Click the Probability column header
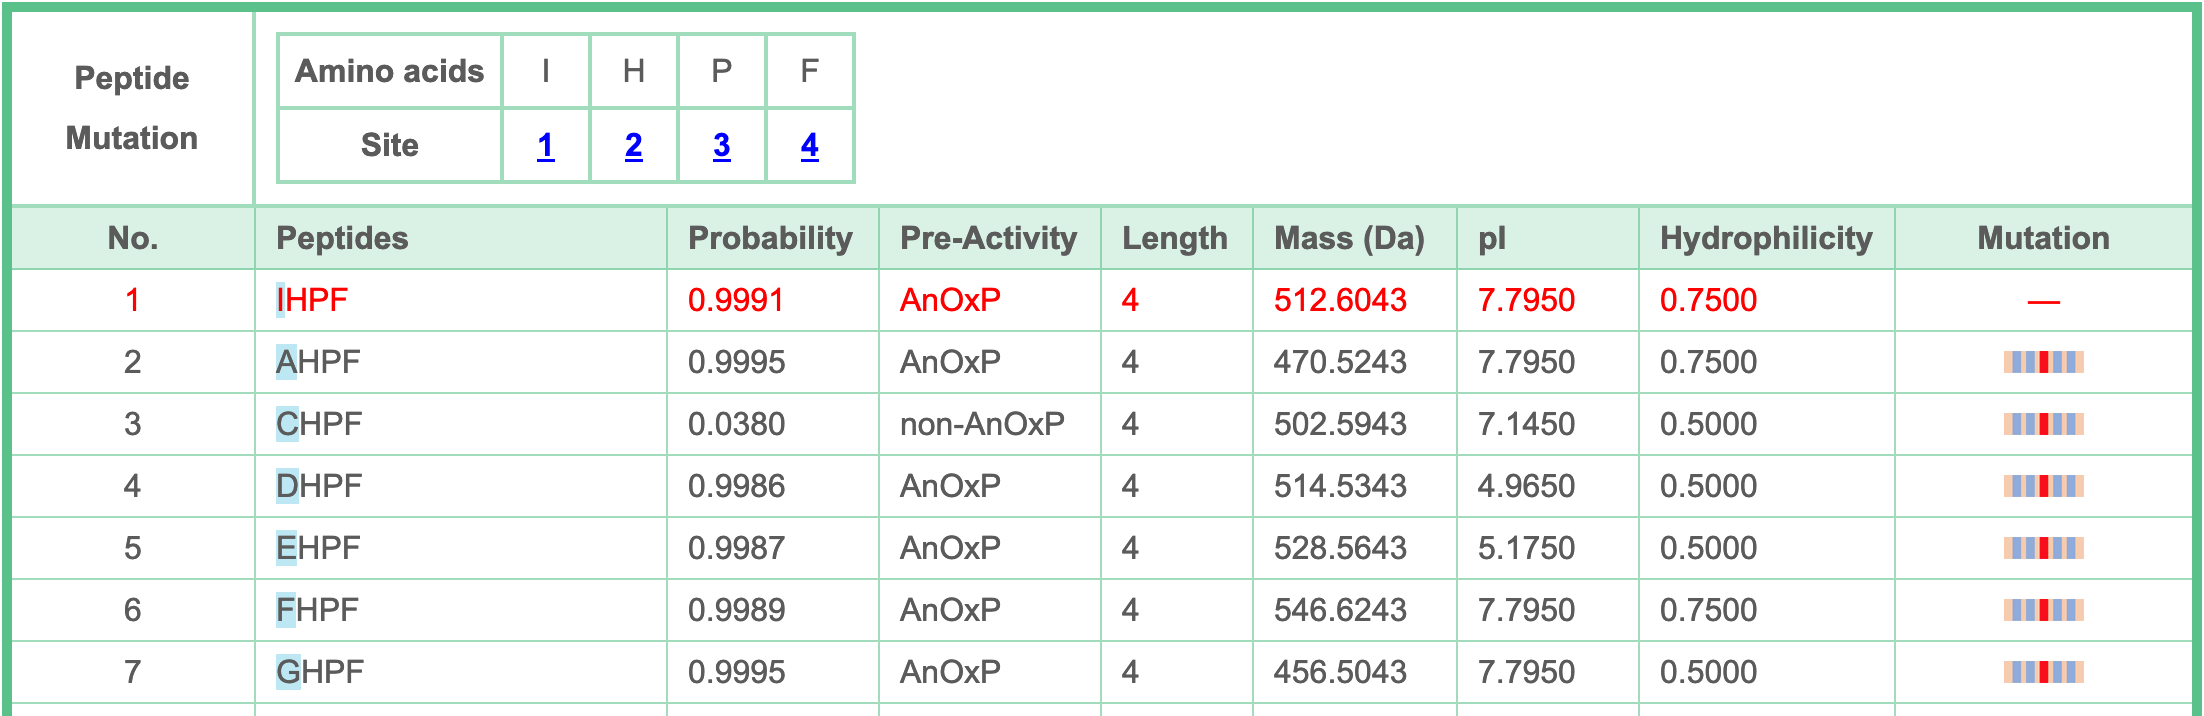The image size is (2204, 716). [770, 238]
